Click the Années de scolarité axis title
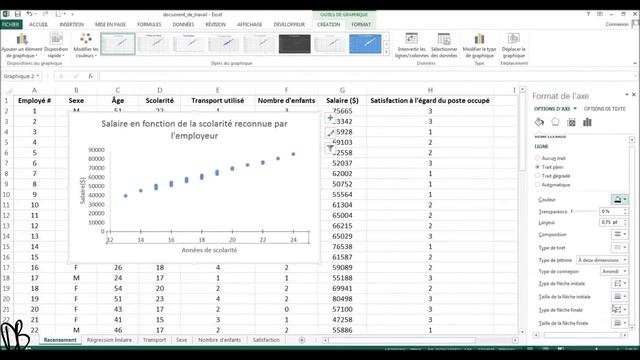Viewport: 640px width, 360px height. coord(209,250)
